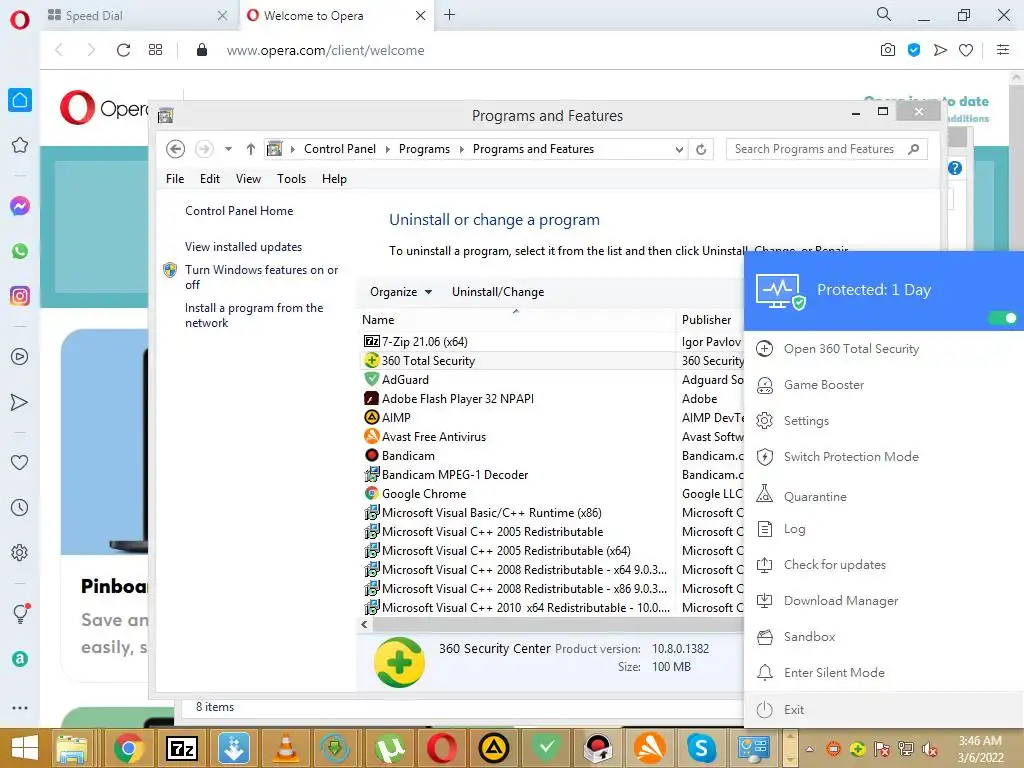Select Exit in 360 tray menu

coord(884,710)
